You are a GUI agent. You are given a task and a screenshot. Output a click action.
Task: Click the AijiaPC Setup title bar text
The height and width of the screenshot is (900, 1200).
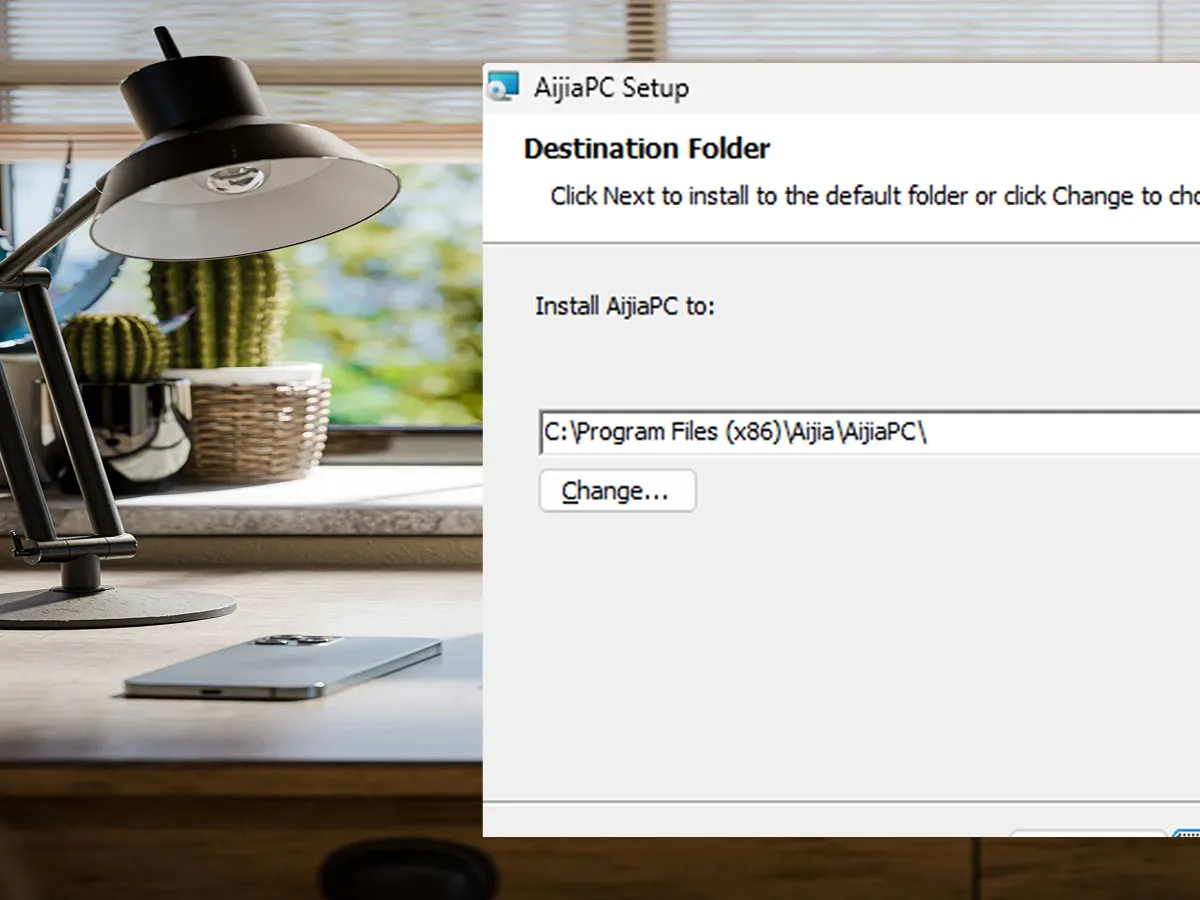(x=611, y=88)
